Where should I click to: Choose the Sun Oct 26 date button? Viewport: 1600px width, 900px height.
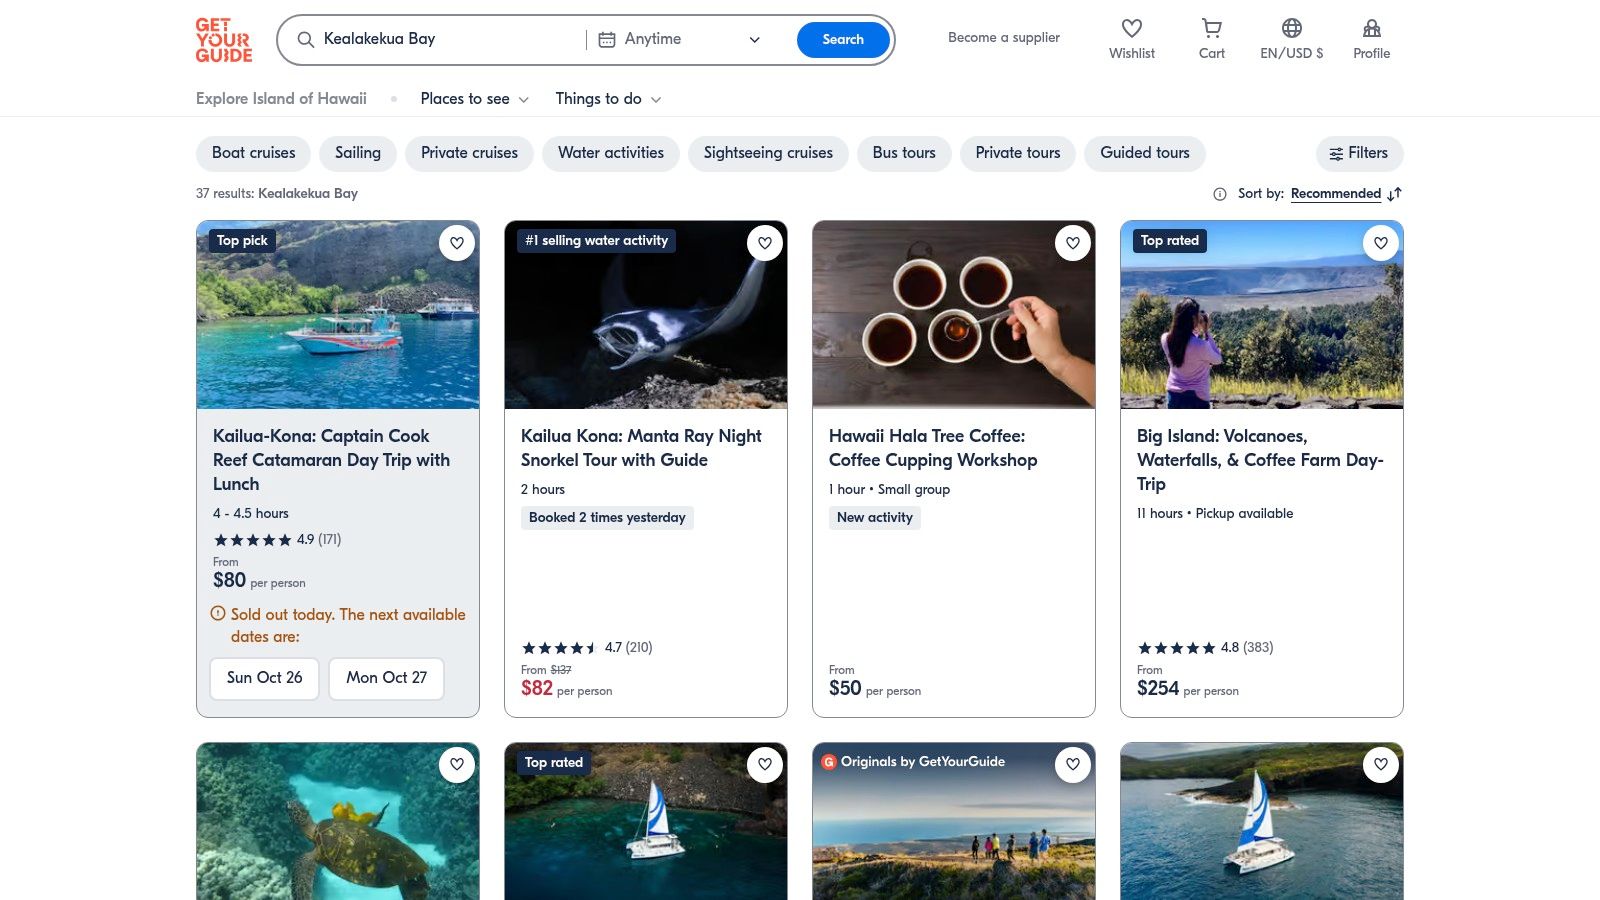[264, 678]
